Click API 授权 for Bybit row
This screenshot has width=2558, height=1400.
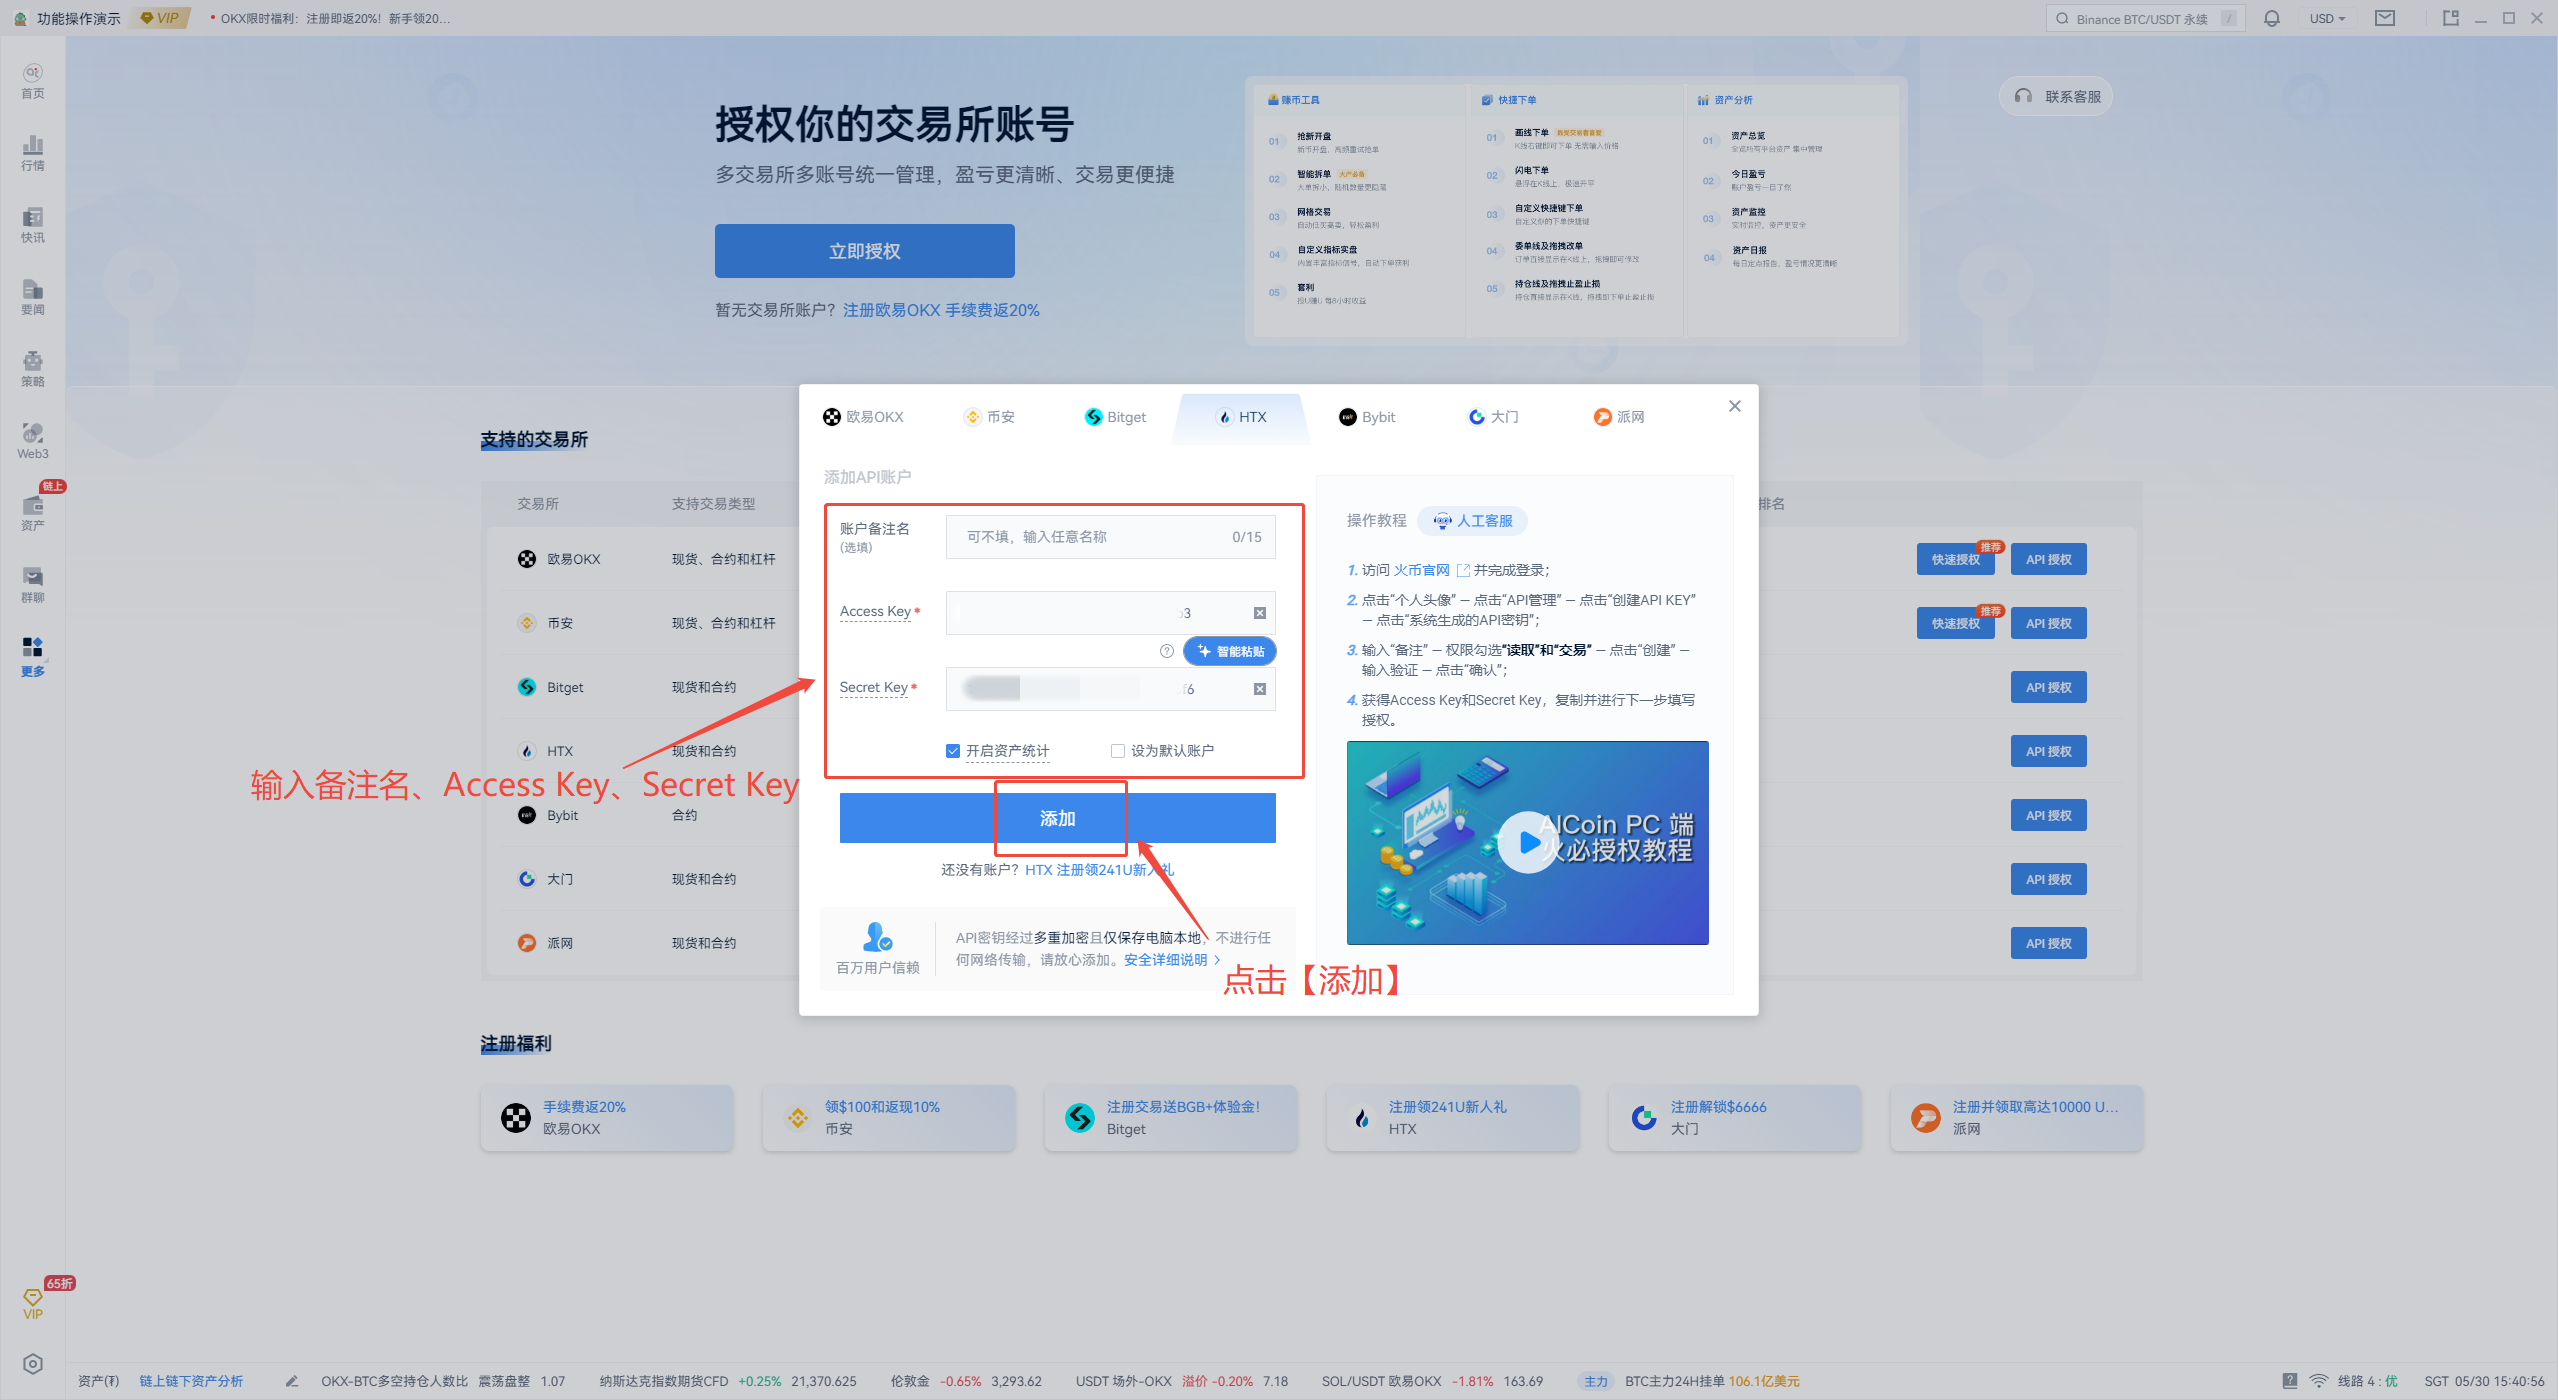tap(2049, 816)
